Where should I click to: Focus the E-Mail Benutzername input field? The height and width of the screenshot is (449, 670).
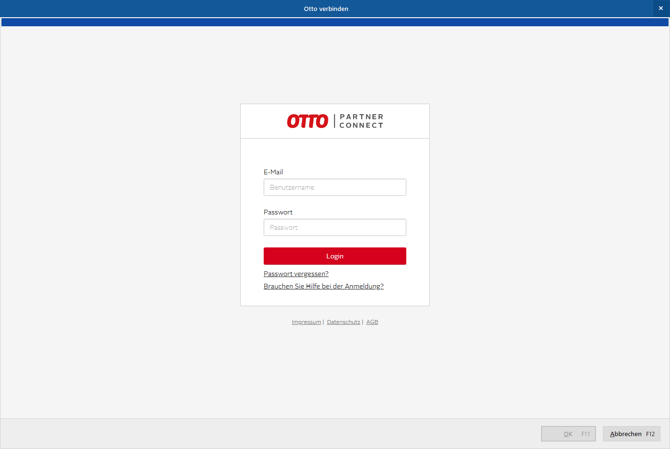[x=334, y=187]
